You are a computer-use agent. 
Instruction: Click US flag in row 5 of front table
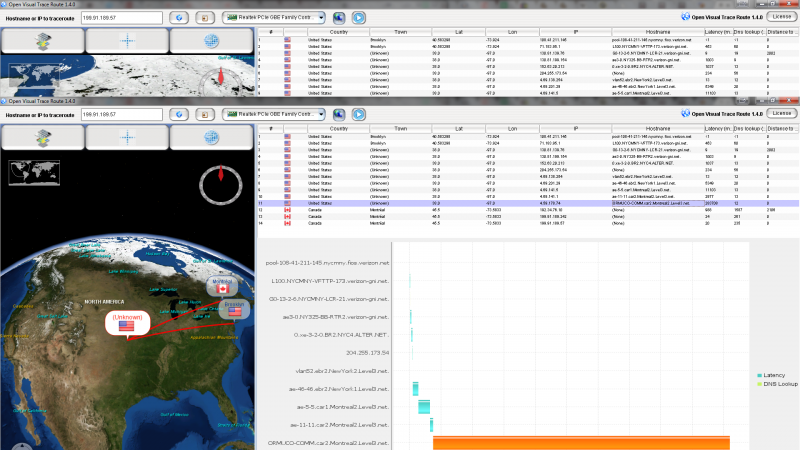pyautogui.click(x=287, y=163)
